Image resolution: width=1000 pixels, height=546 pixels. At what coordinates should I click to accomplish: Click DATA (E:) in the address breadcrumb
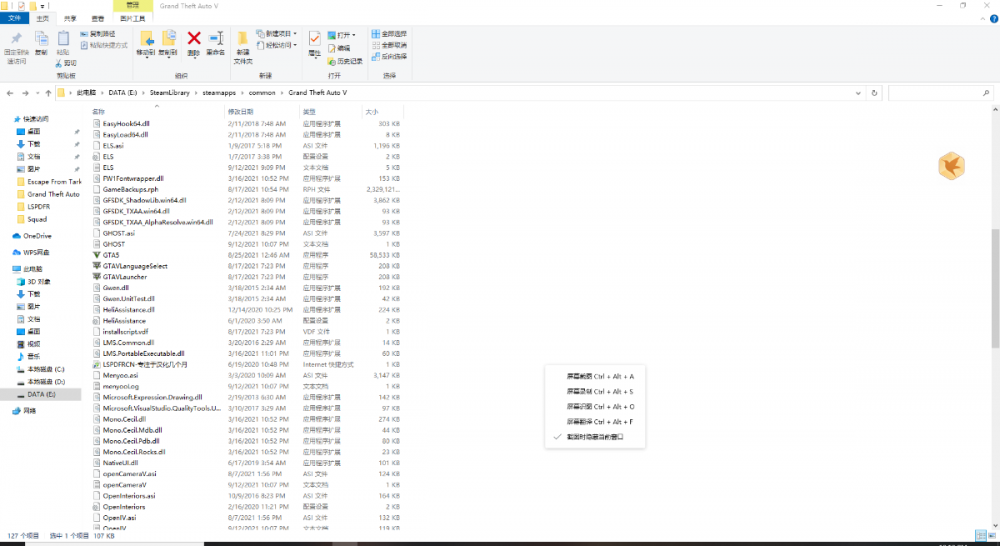tap(122, 93)
